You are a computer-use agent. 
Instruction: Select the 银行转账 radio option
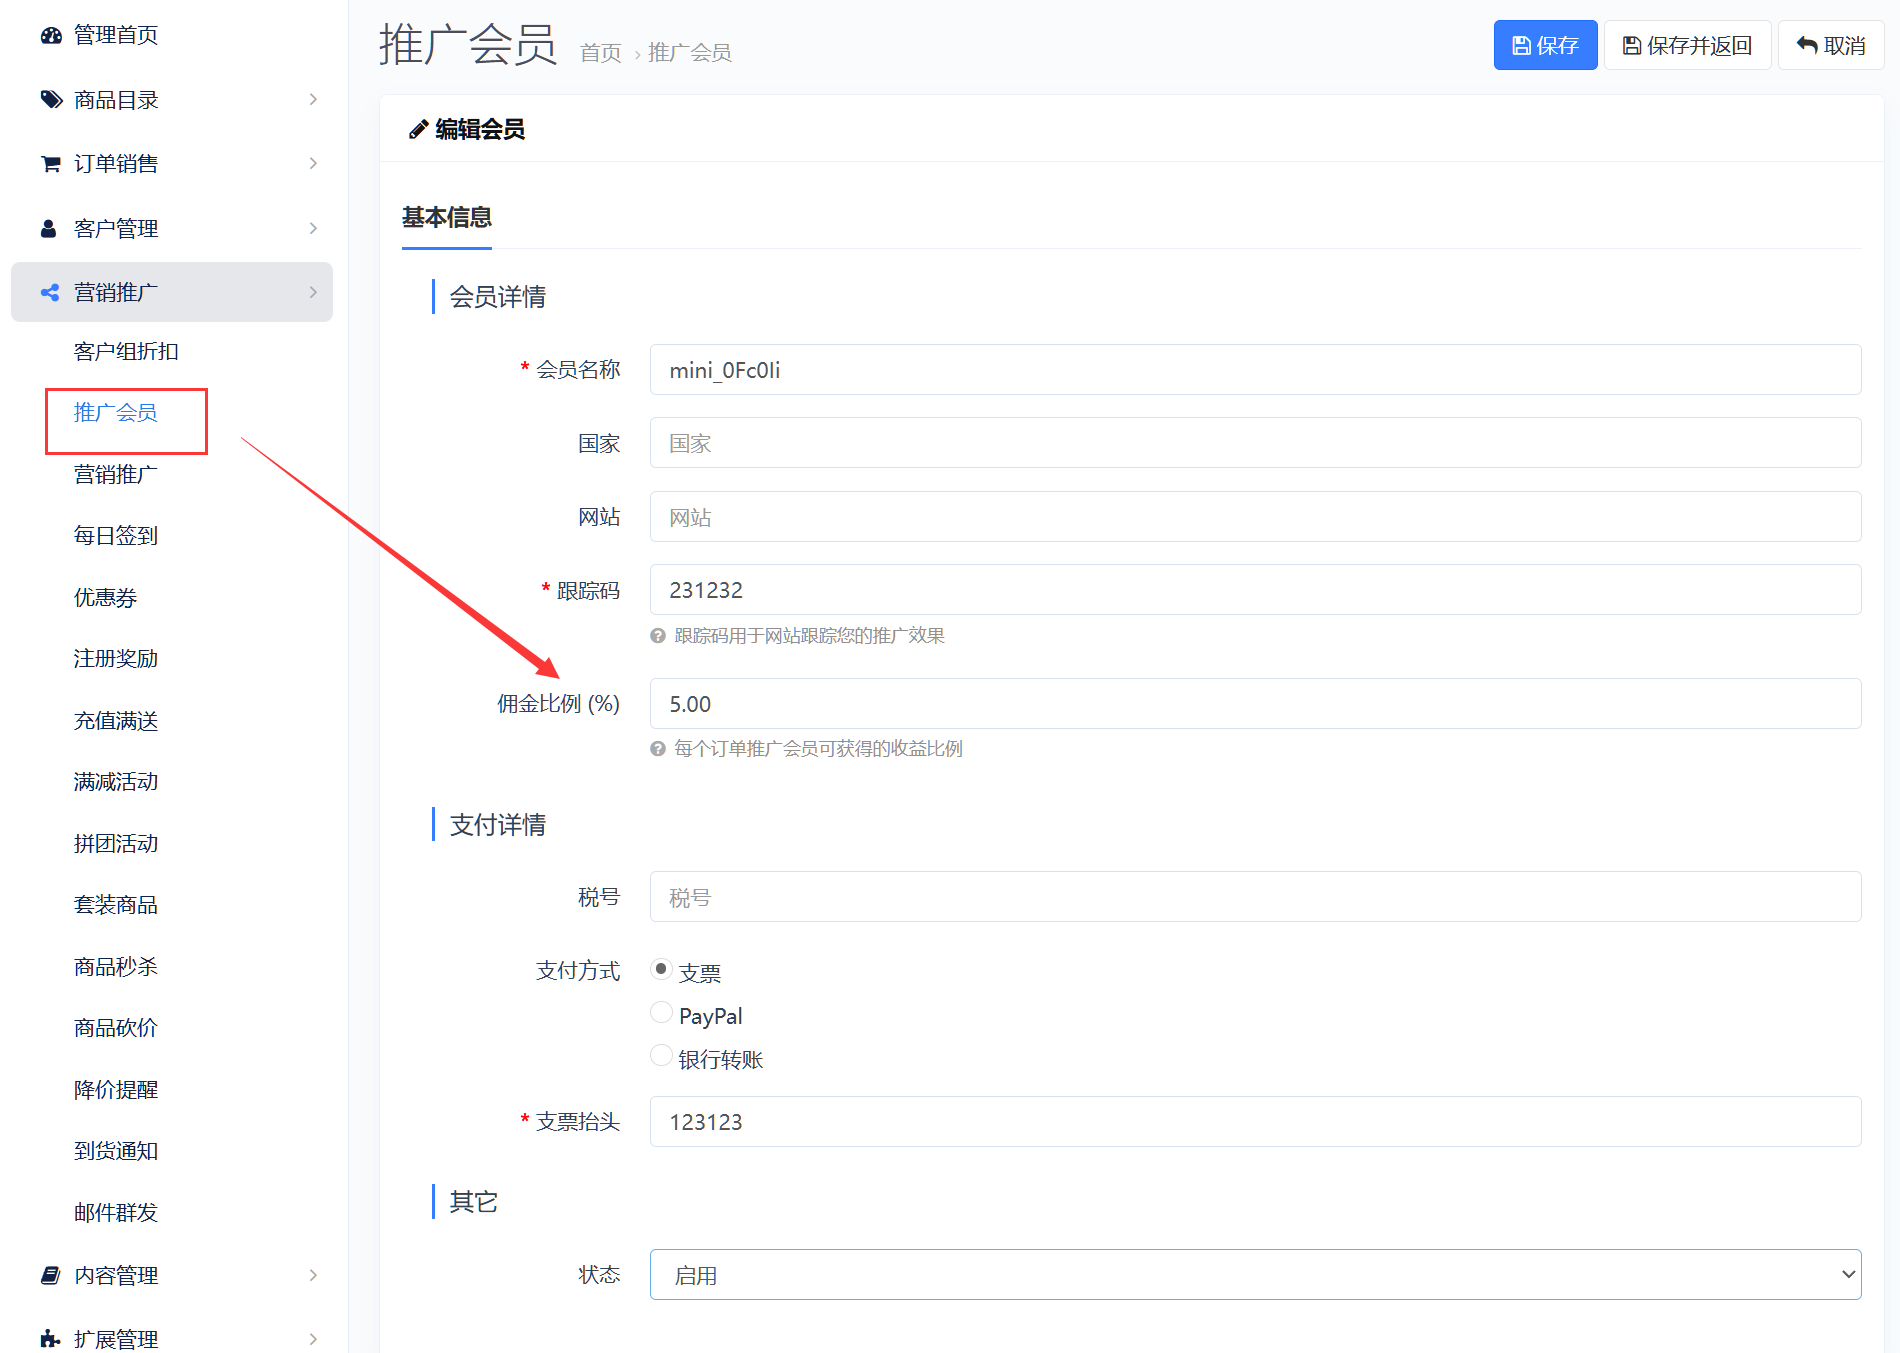pyautogui.click(x=661, y=1056)
